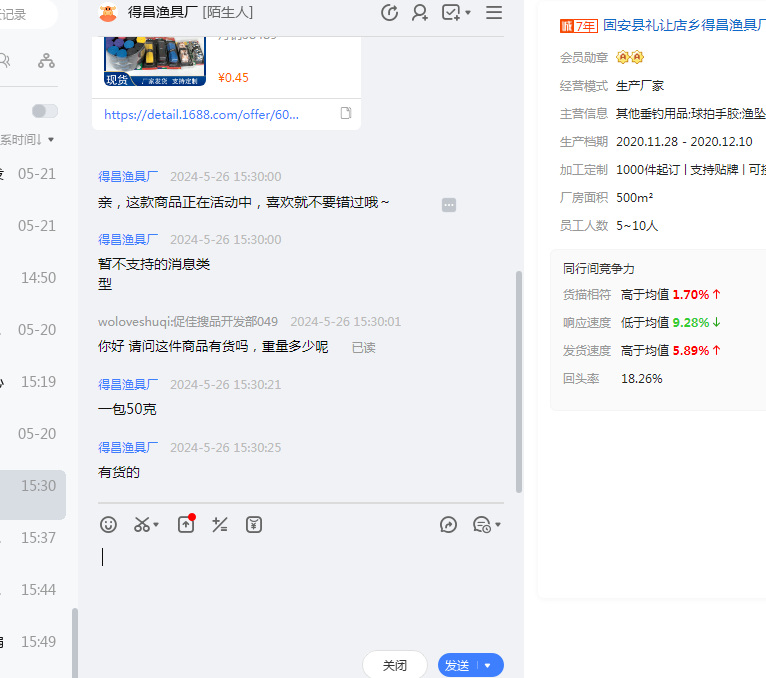766x678 pixels.
Task: Click the forward message arrow icon
Action: click(449, 524)
